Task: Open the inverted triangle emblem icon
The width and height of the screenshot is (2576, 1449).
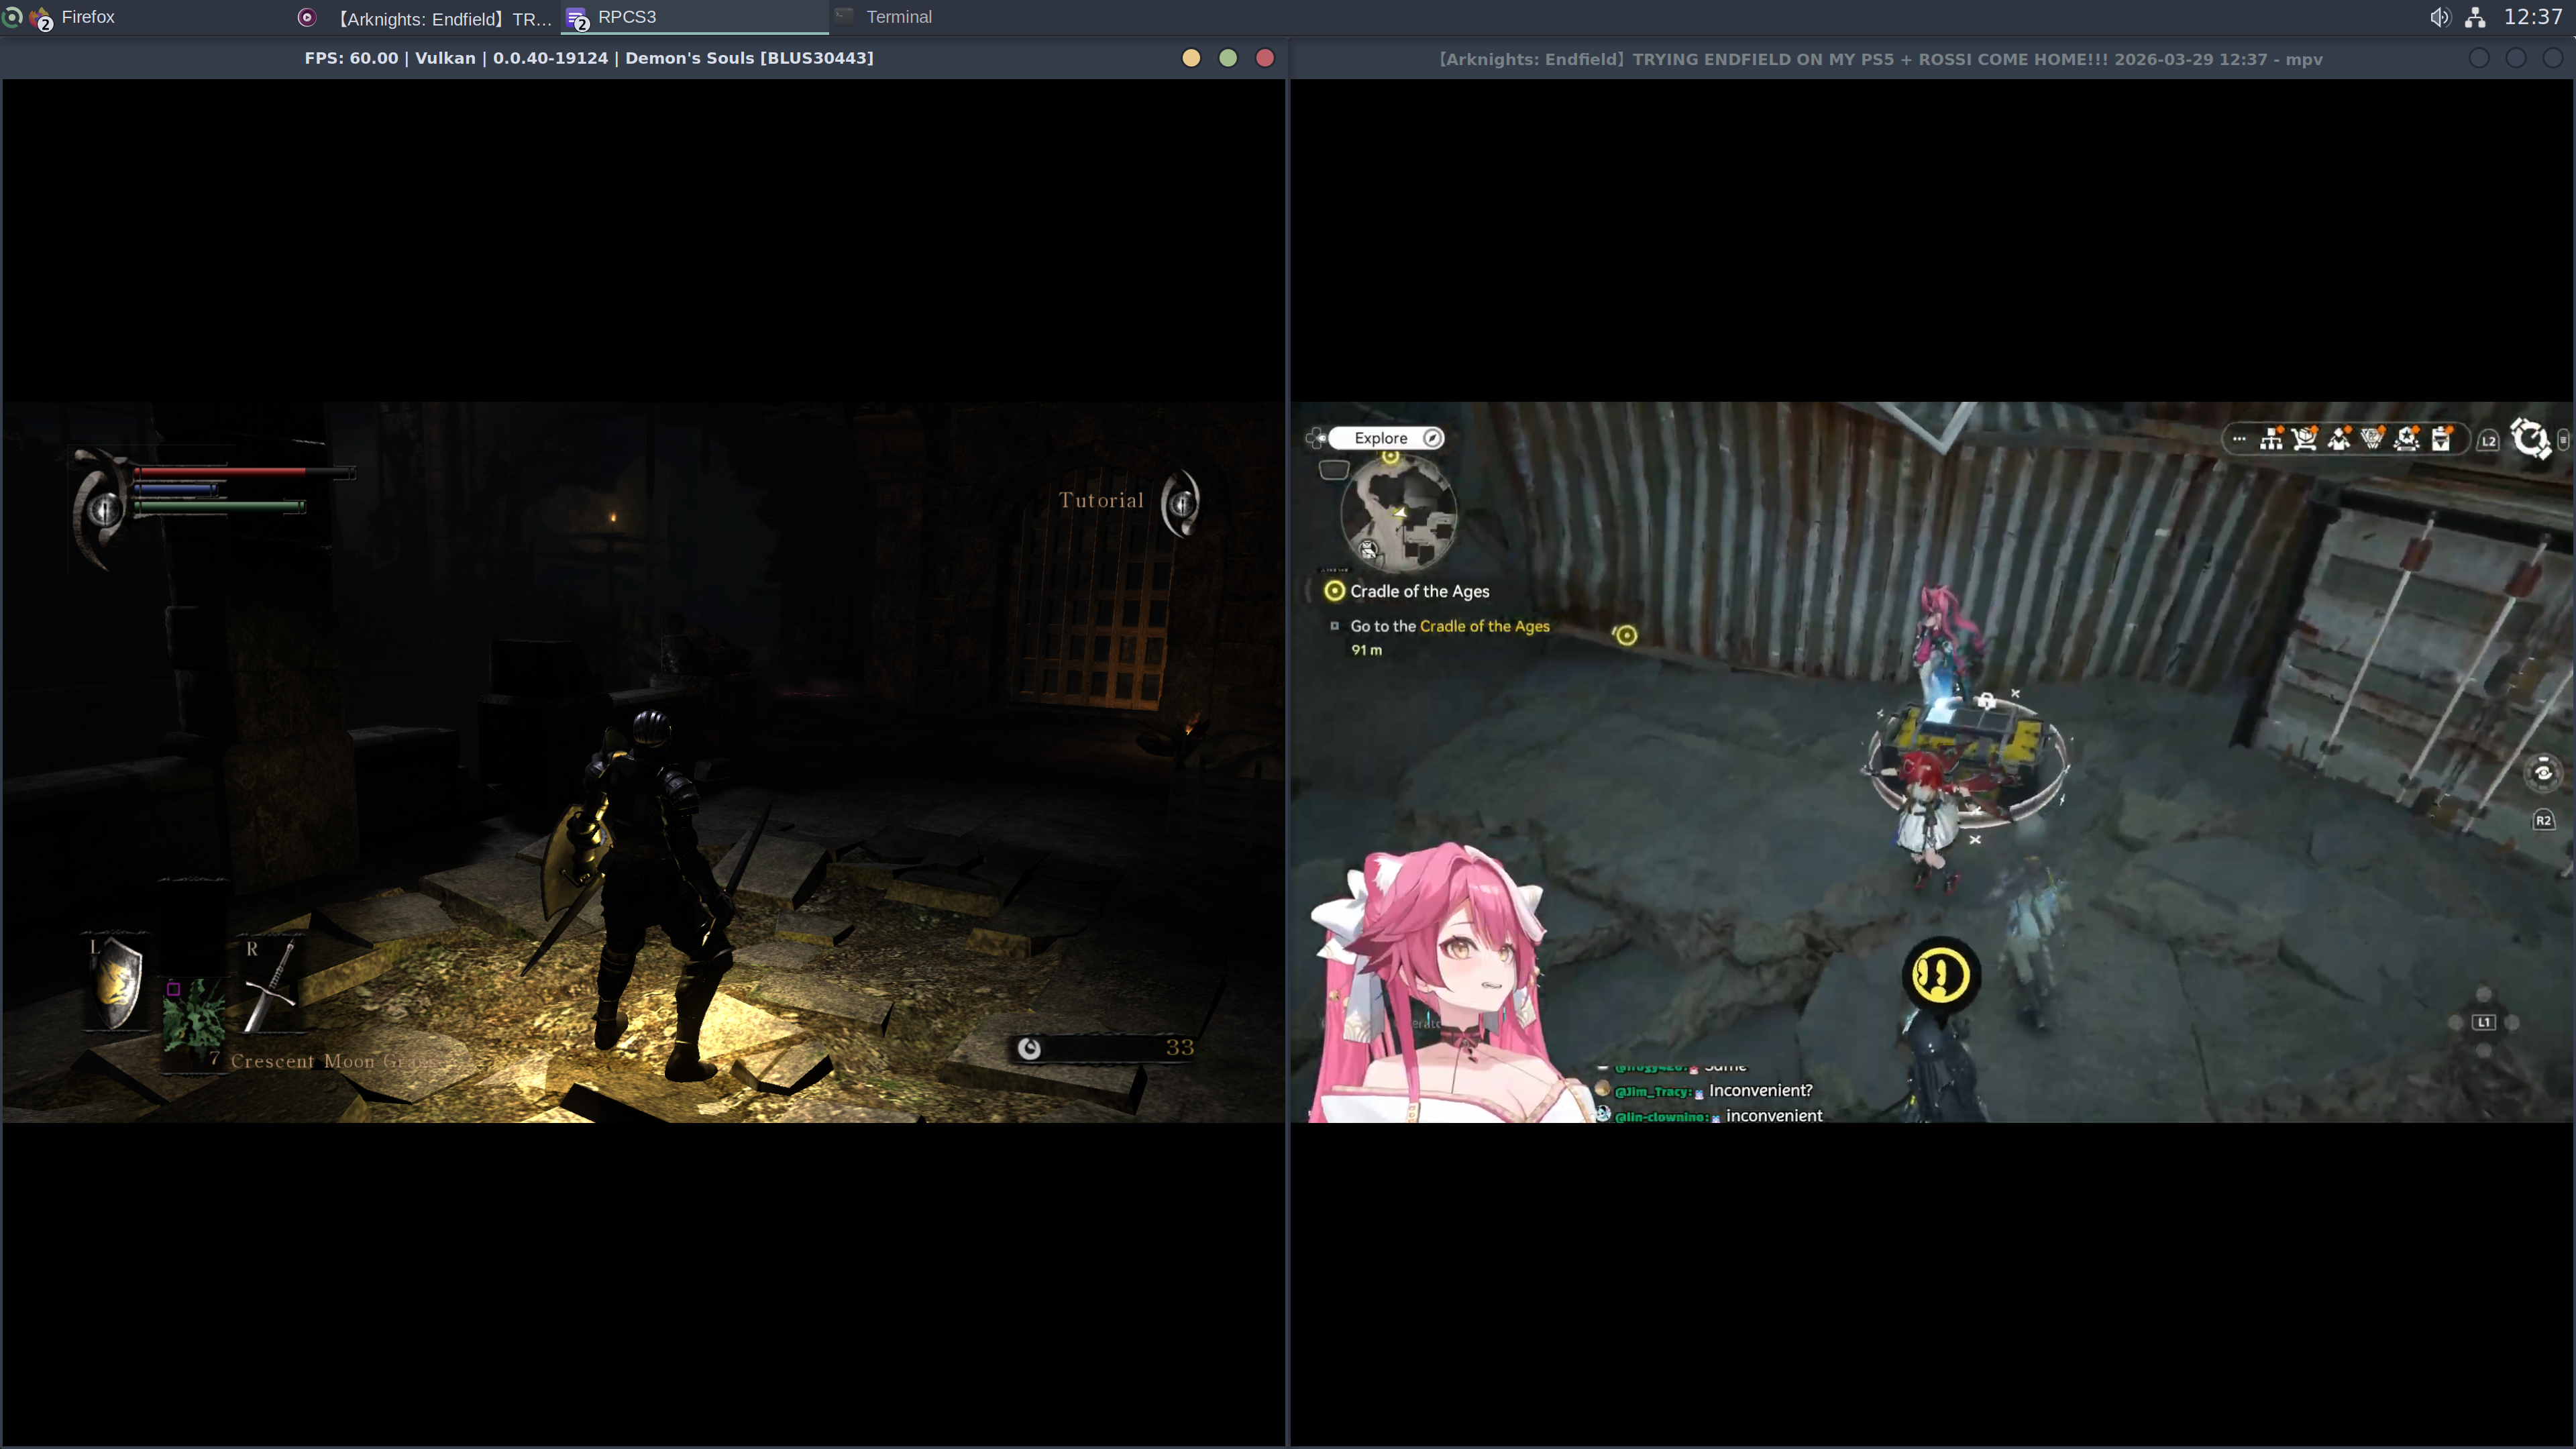Action: click(x=2372, y=439)
